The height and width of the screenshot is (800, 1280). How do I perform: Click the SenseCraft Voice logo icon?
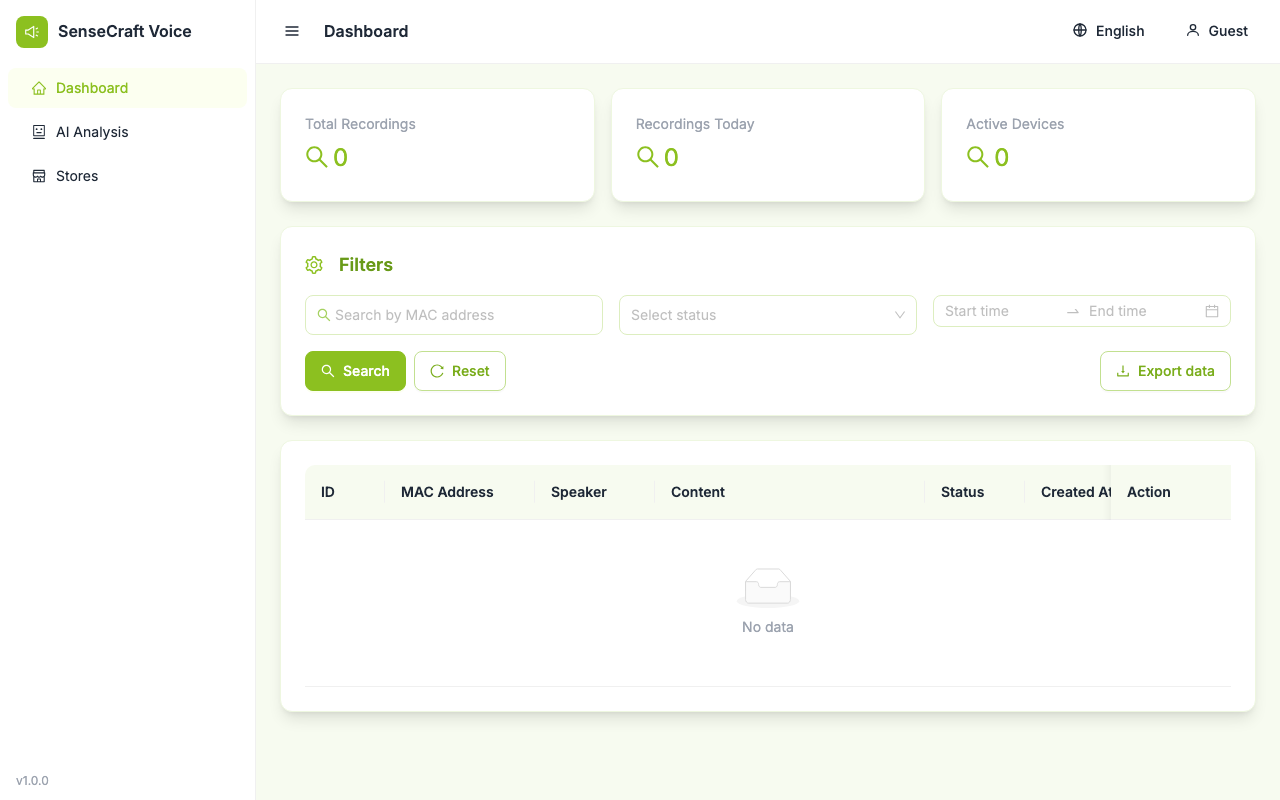[32, 32]
